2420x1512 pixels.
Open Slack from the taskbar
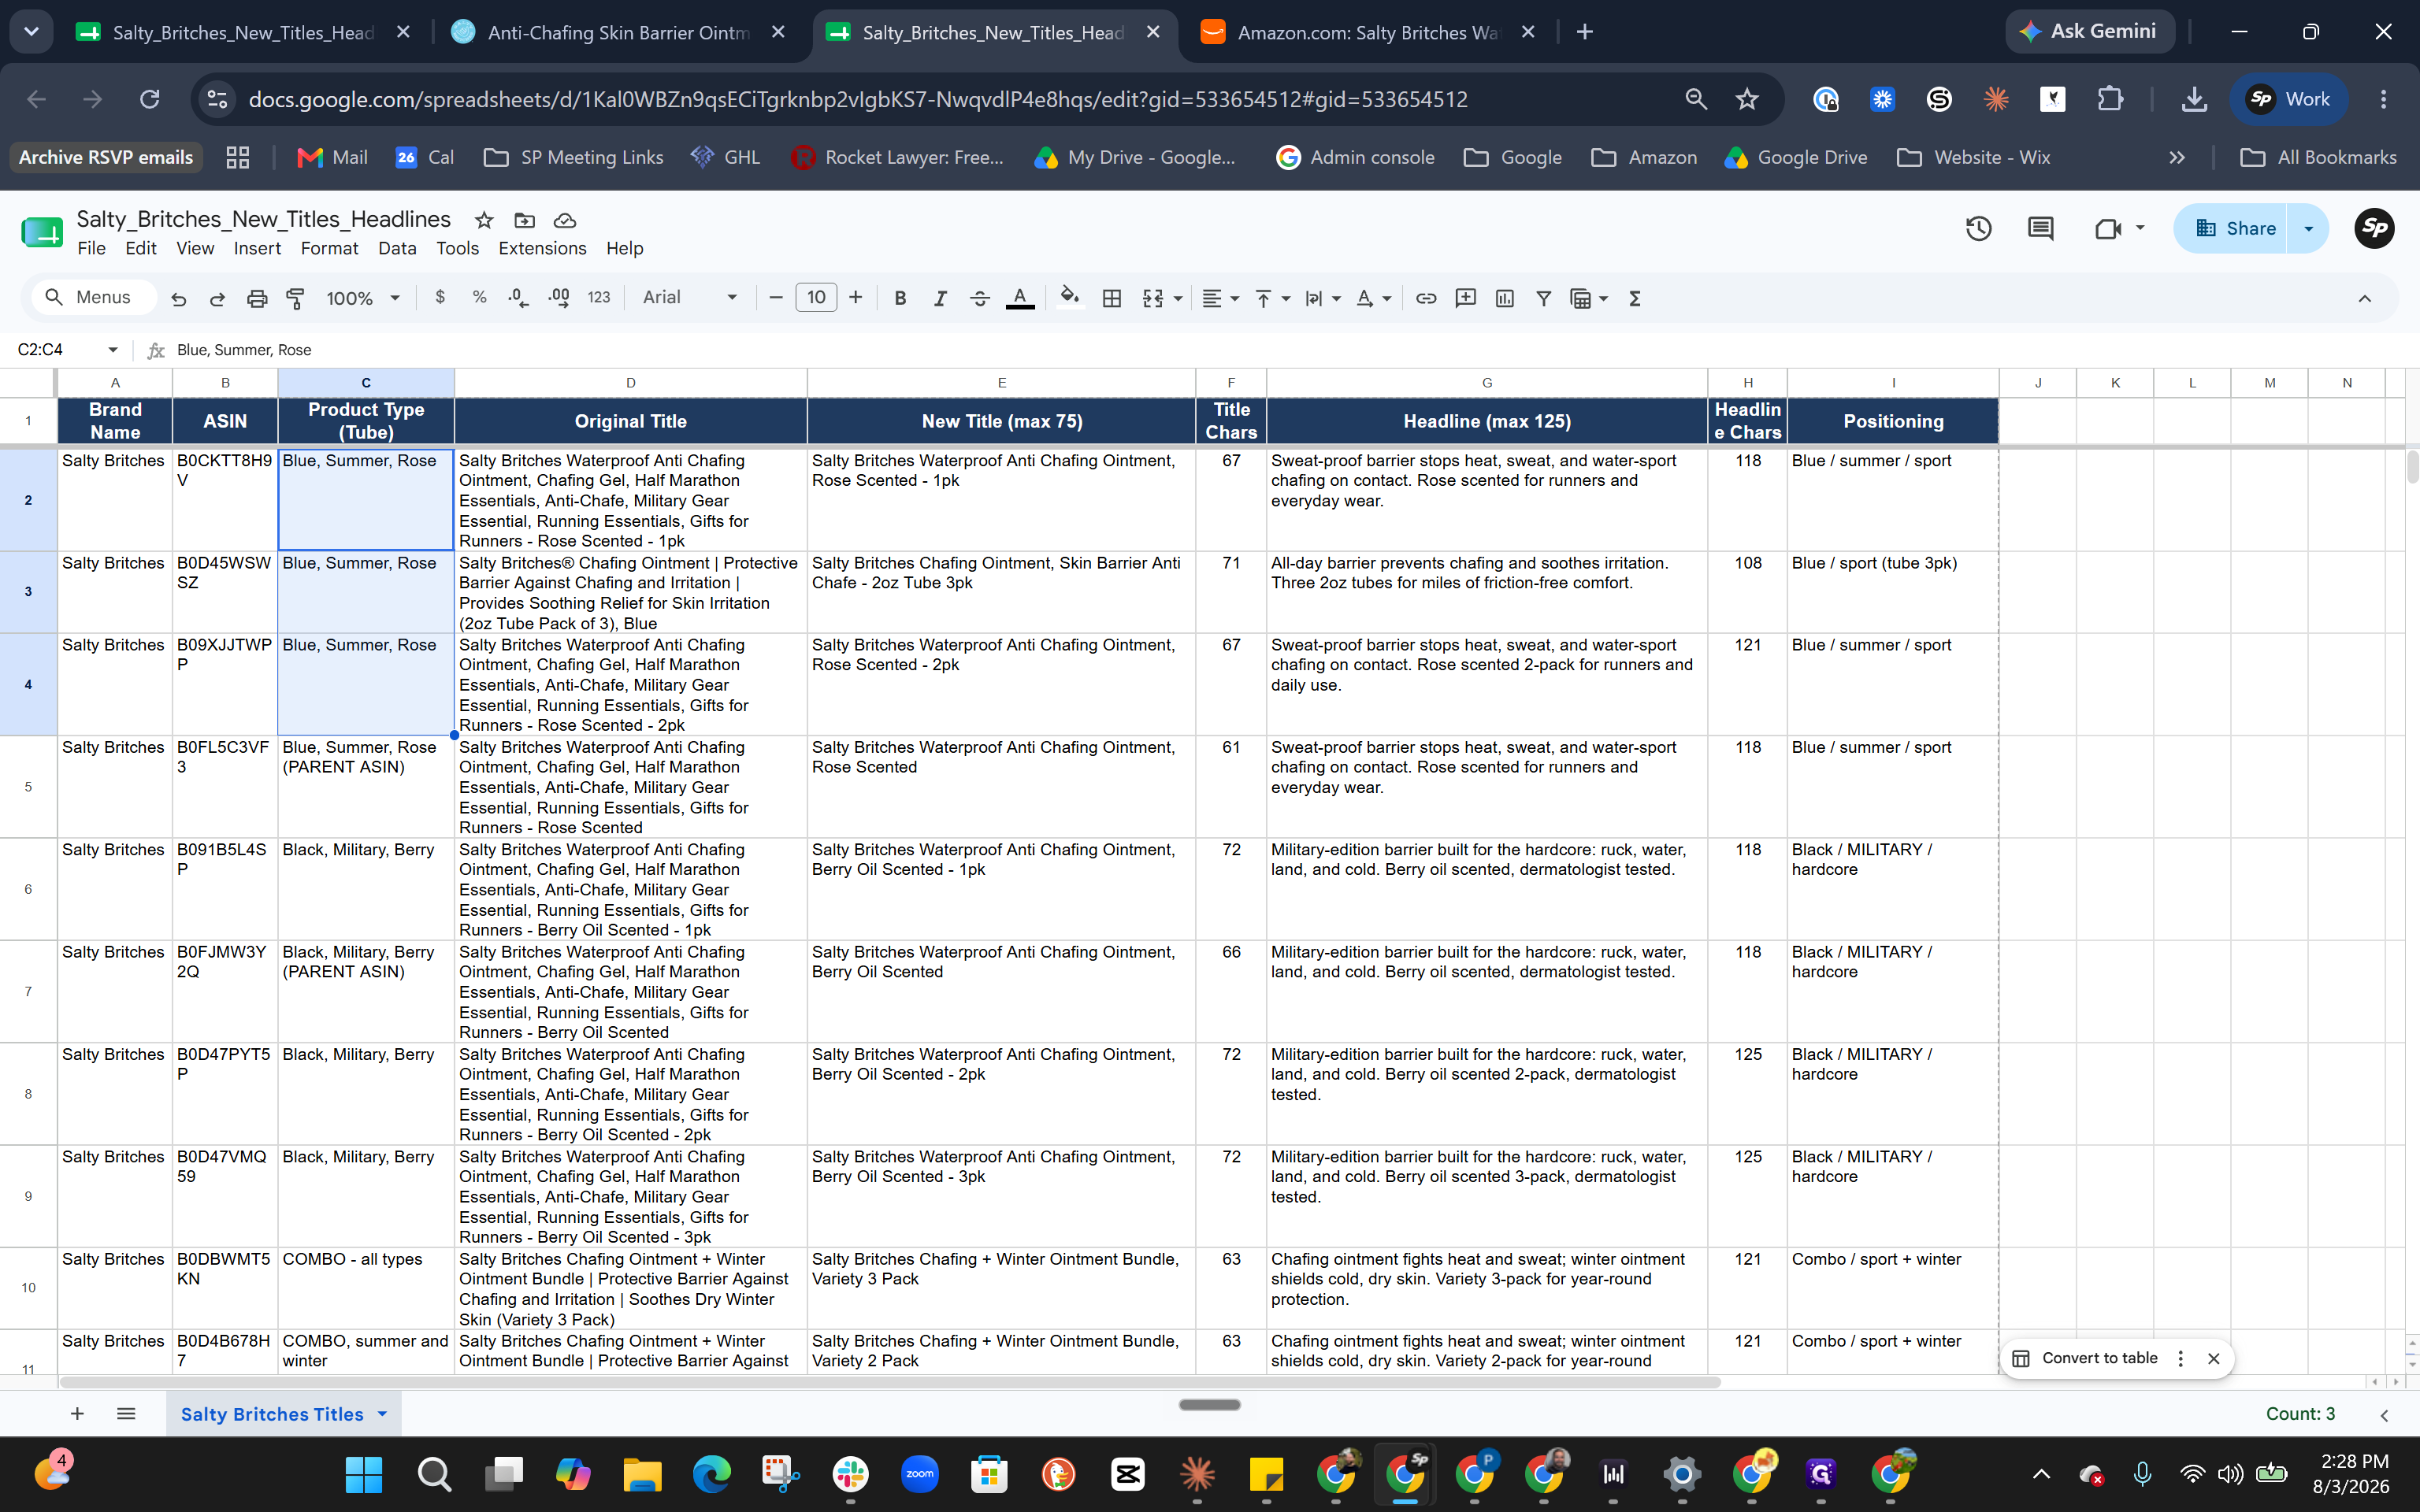[x=850, y=1474]
